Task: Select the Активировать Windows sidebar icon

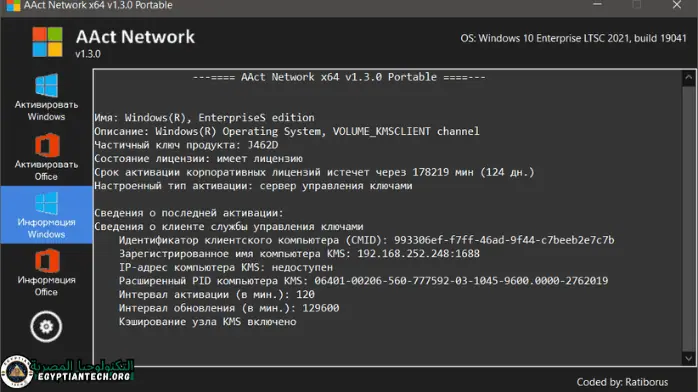Action: [46, 97]
